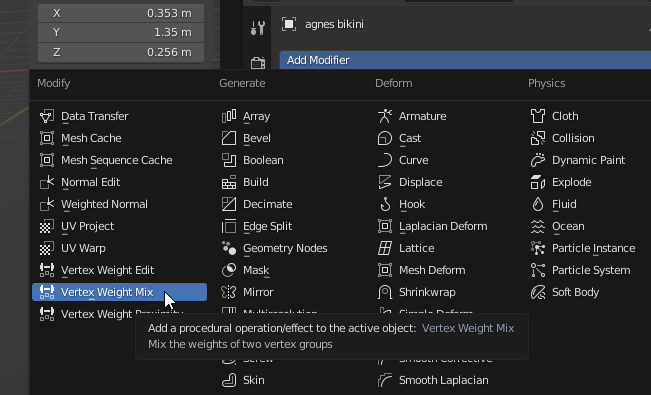
Task: Click the Array modifier icon
Action: click(x=229, y=116)
